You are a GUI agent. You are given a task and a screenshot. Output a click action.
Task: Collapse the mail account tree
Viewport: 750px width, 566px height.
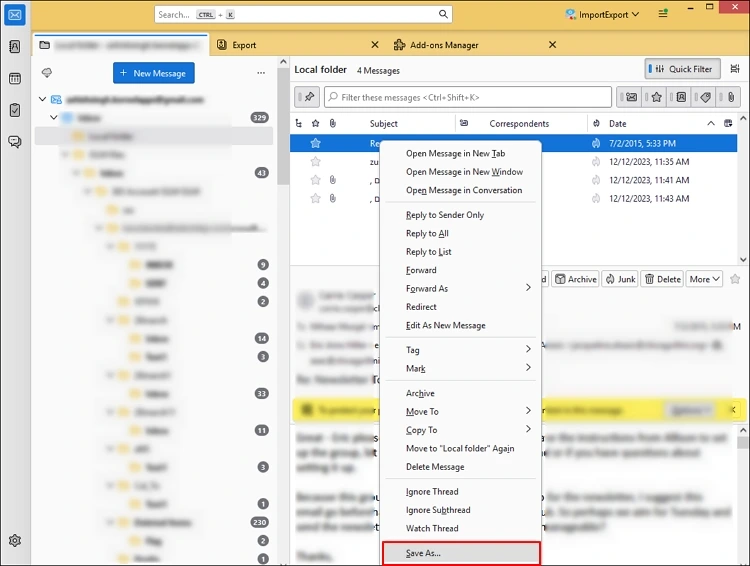(x=43, y=99)
